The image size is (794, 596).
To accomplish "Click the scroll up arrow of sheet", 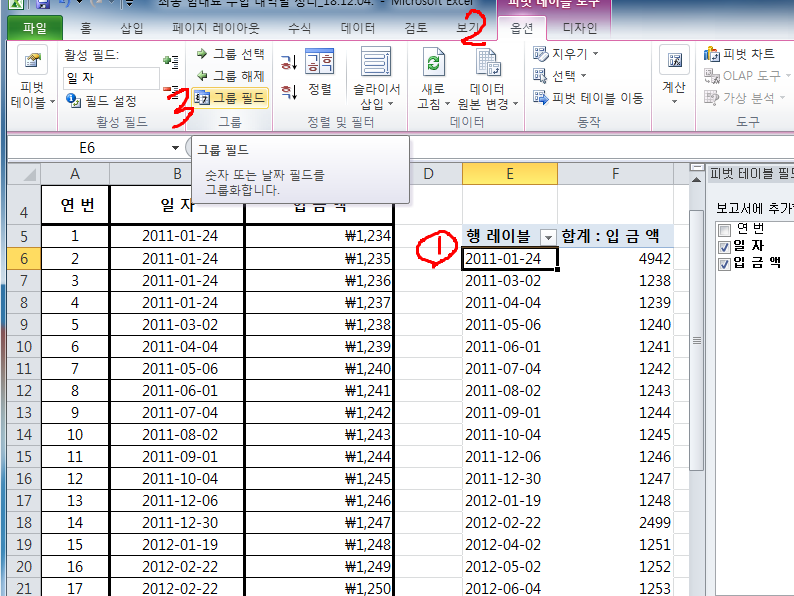I will [x=697, y=179].
